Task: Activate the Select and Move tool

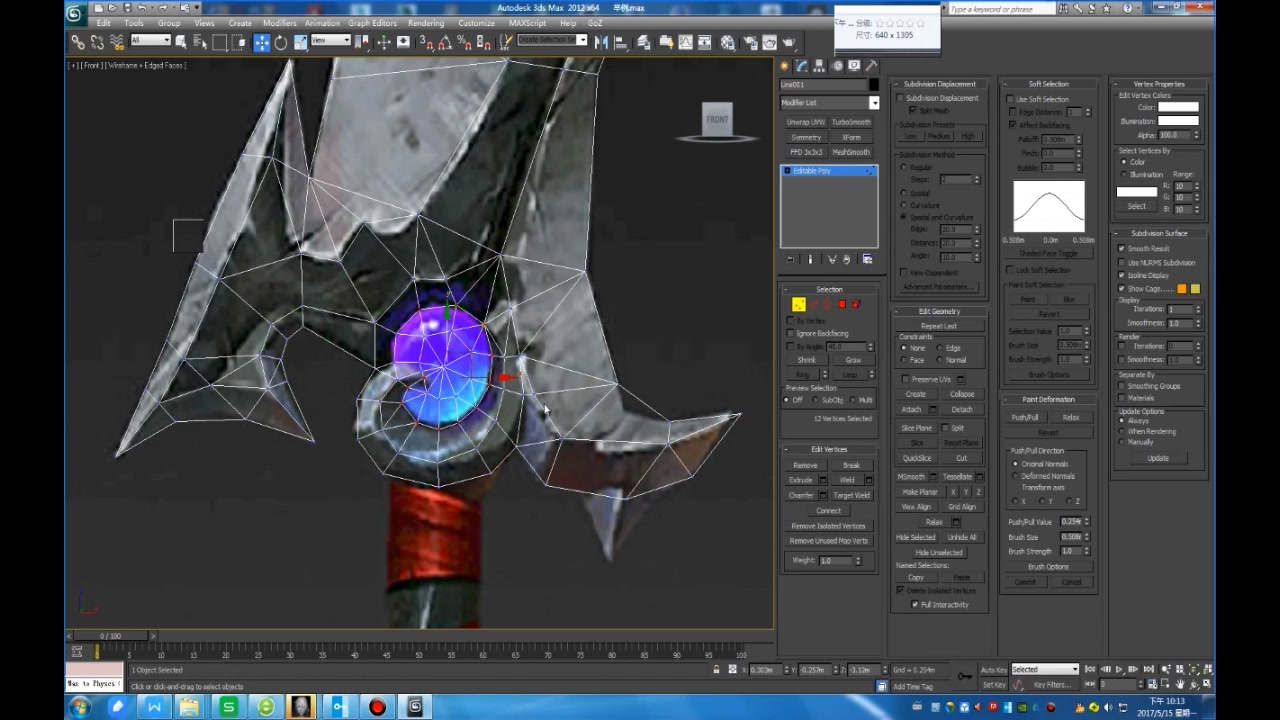Action: click(262, 40)
